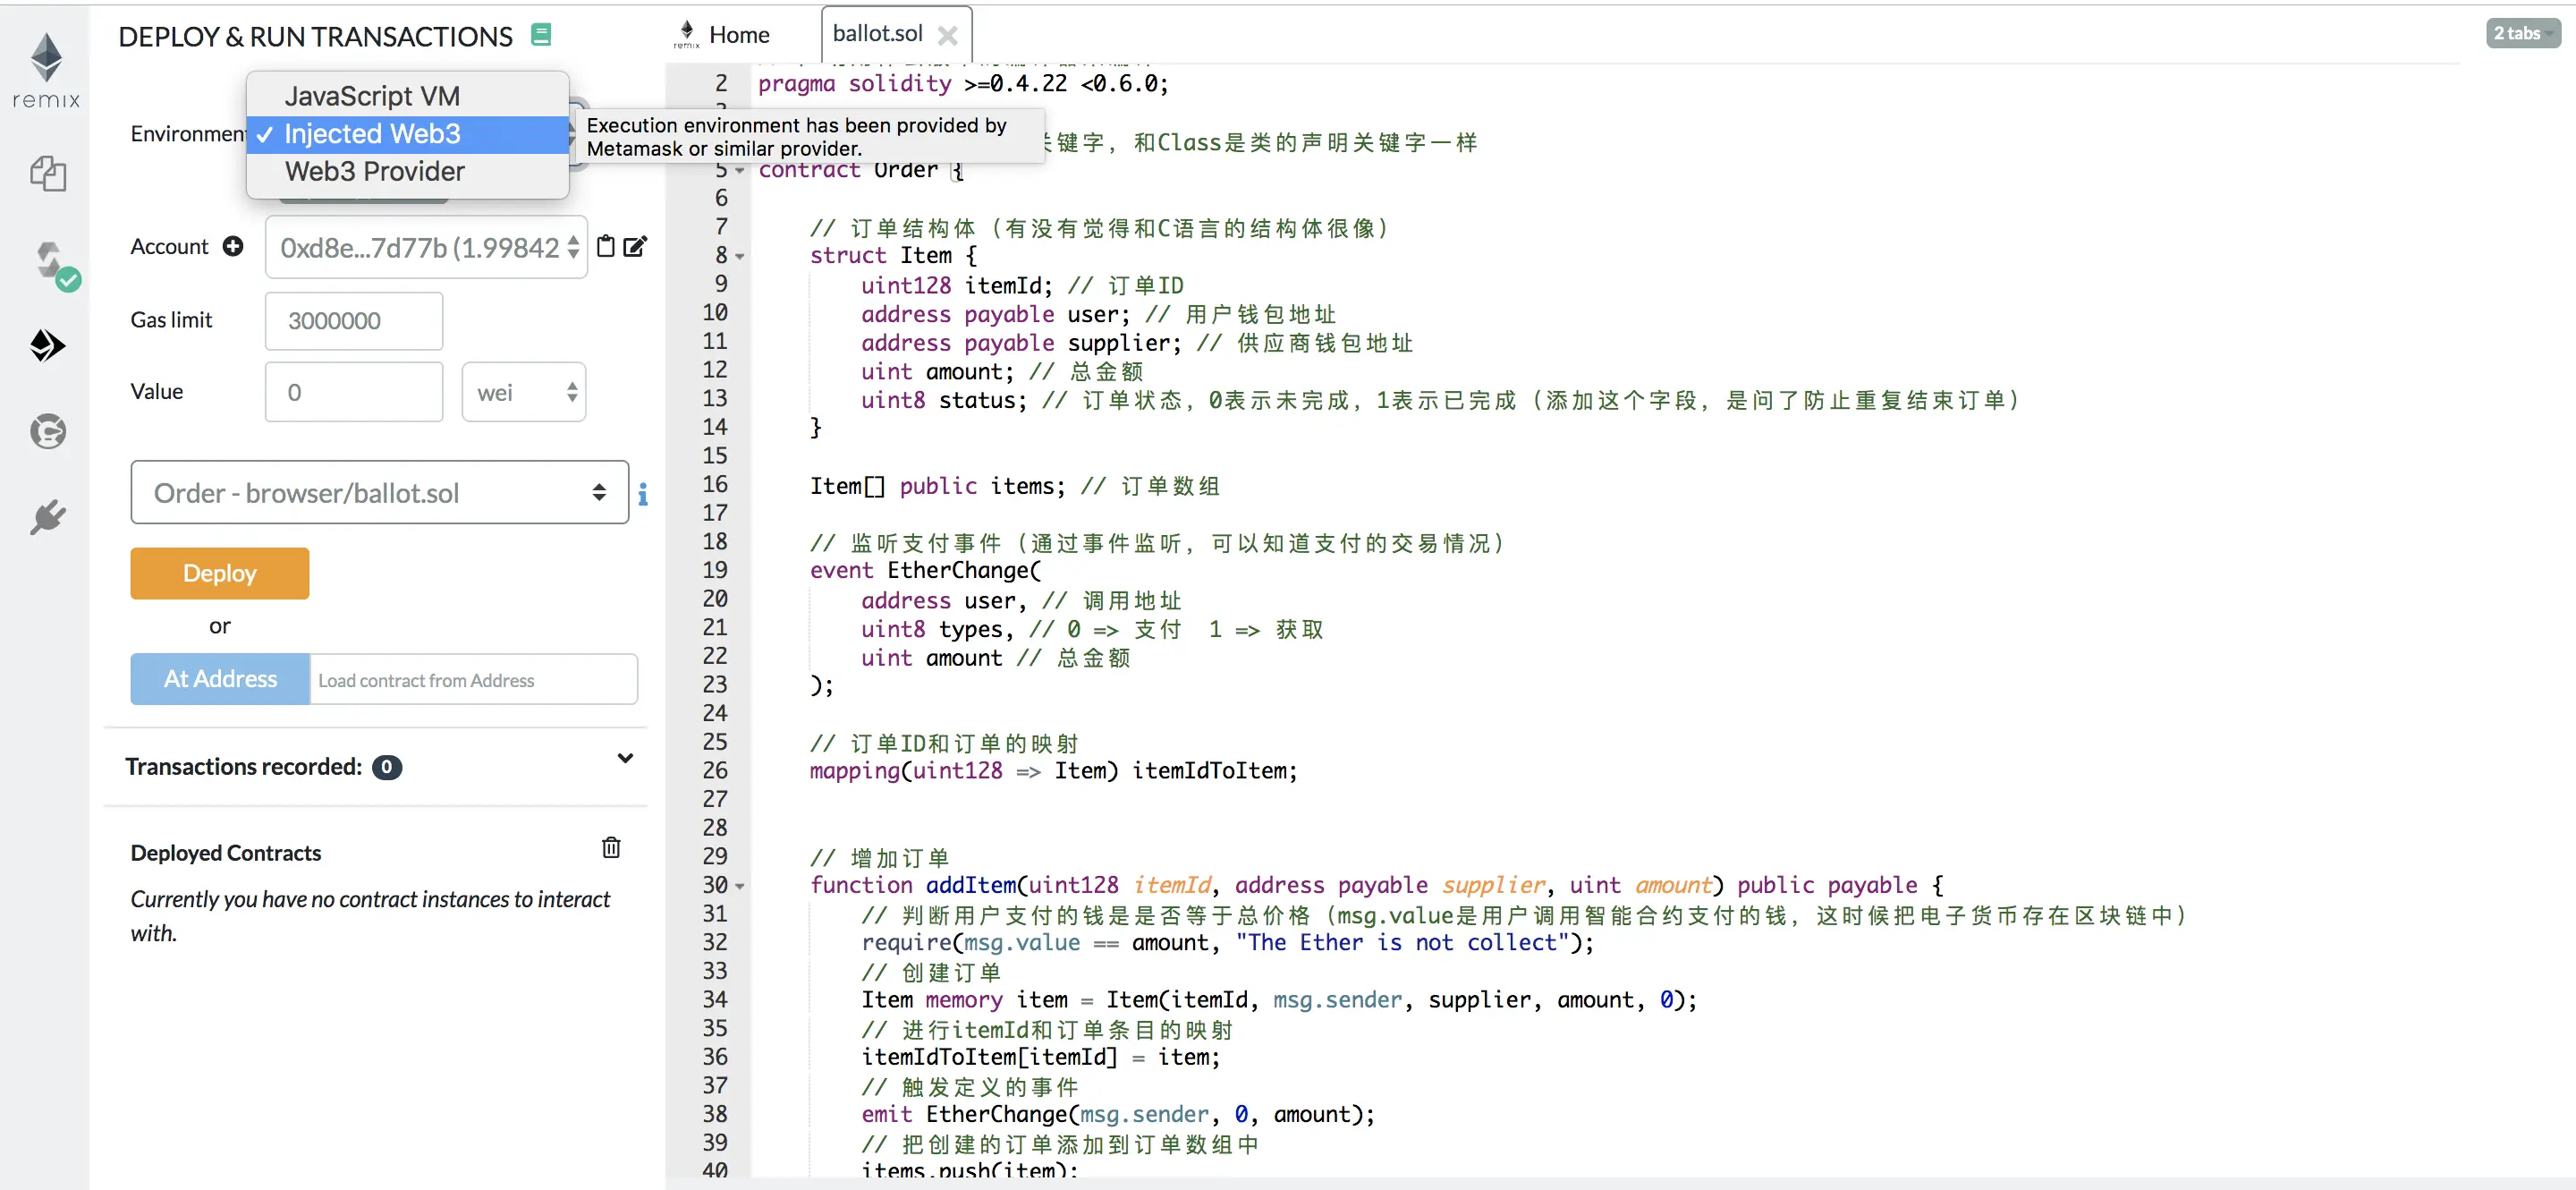Click the At Address button
This screenshot has width=2576, height=1190.
[x=220, y=679]
